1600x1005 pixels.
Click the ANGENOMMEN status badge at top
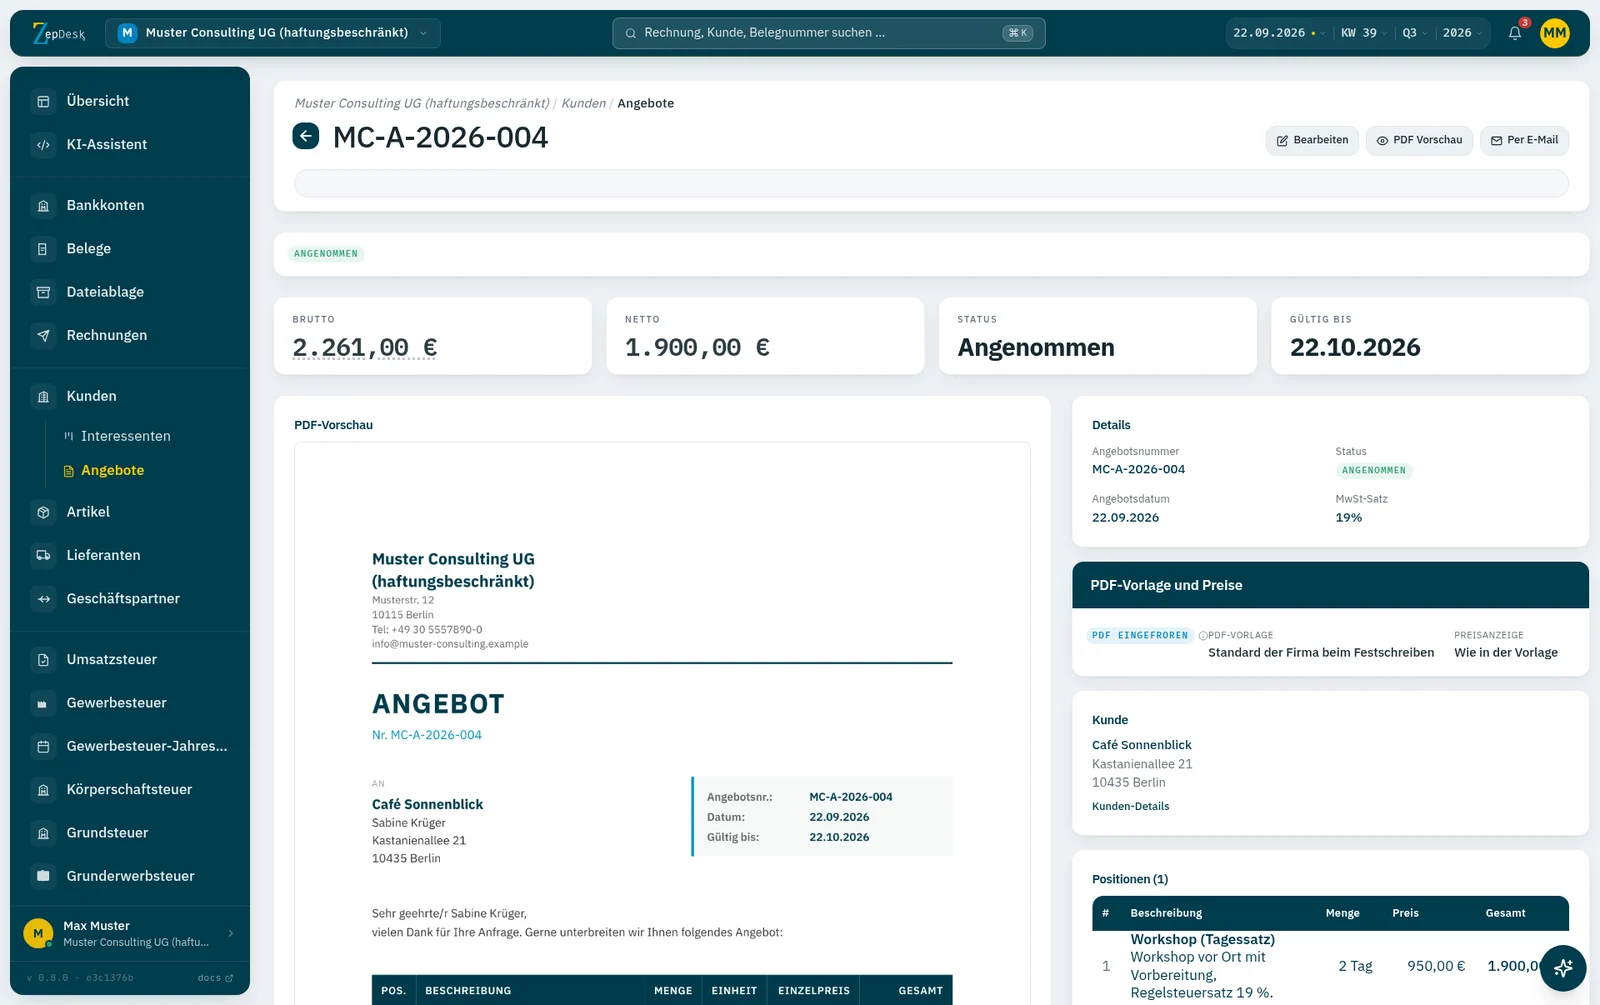326,254
